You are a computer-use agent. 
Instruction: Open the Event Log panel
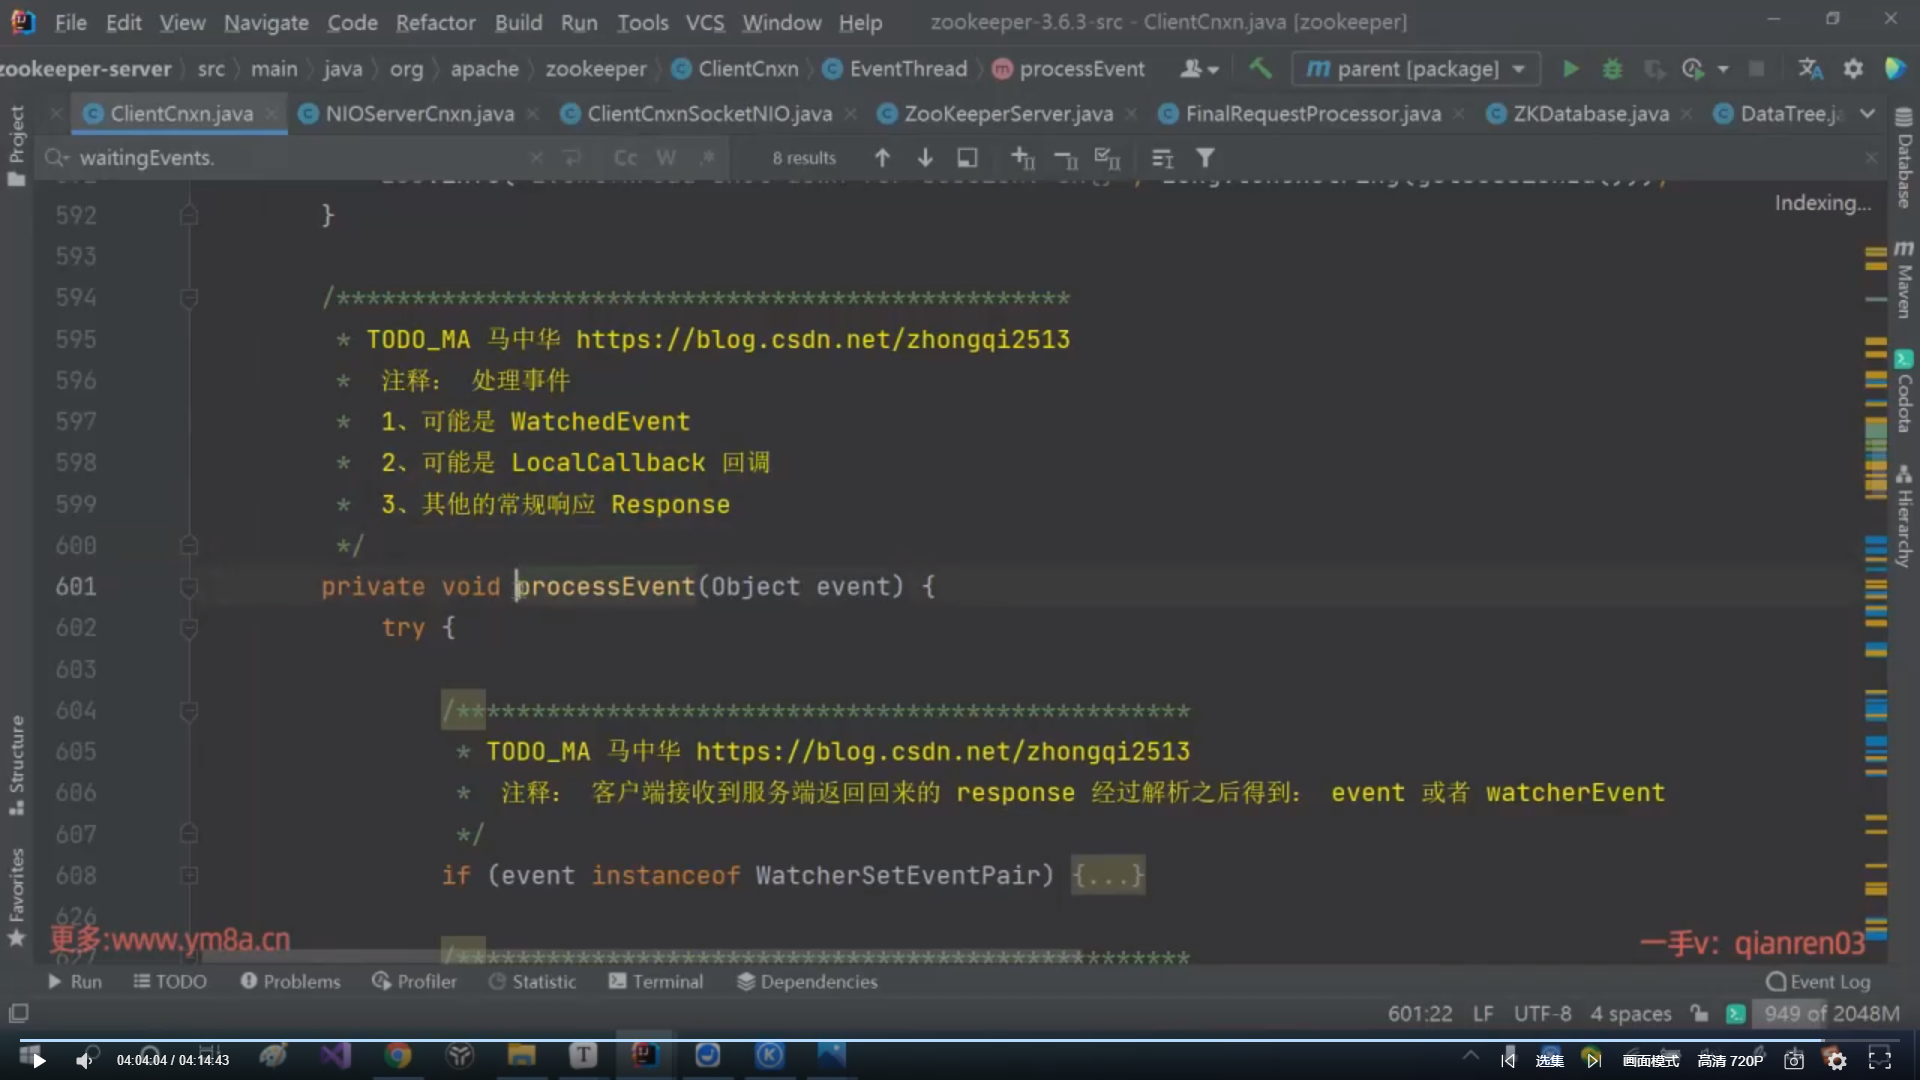coord(1818,982)
